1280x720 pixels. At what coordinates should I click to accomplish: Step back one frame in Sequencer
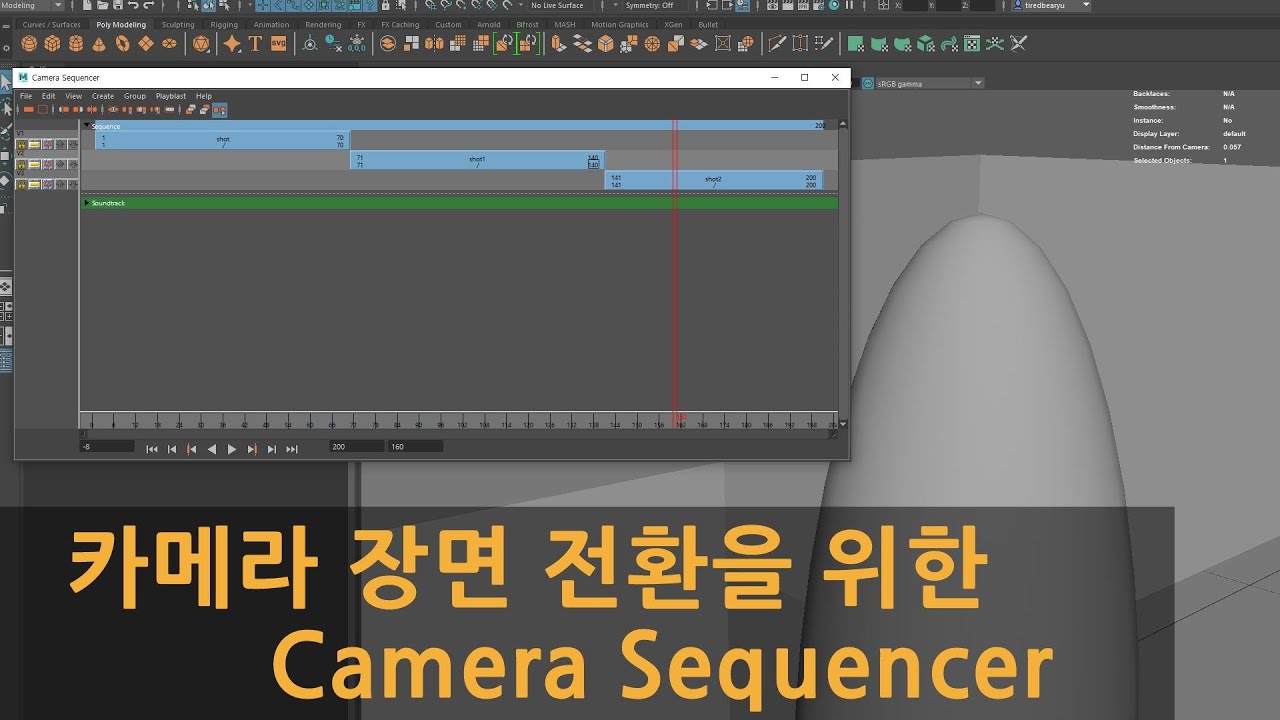pos(172,449)
